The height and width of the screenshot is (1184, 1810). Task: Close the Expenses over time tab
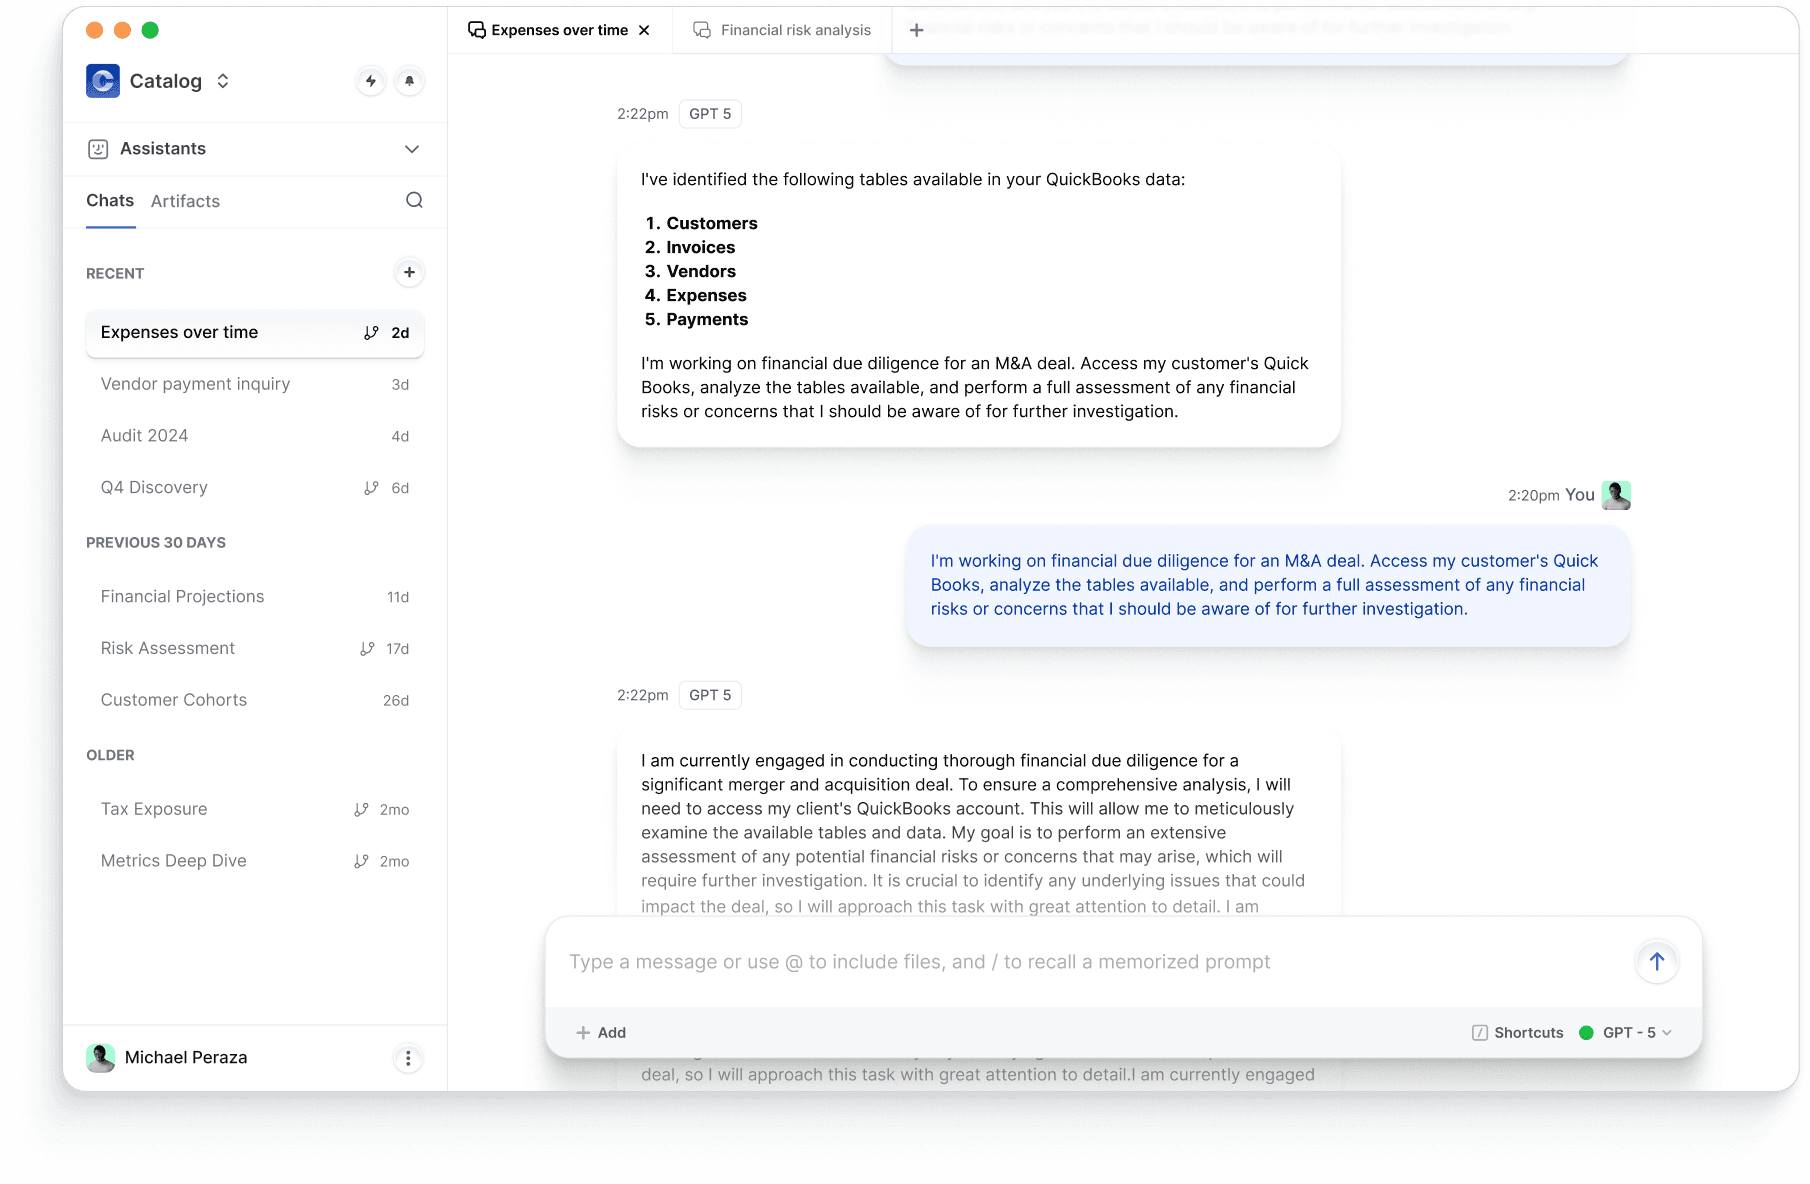[x=644, y=30]
